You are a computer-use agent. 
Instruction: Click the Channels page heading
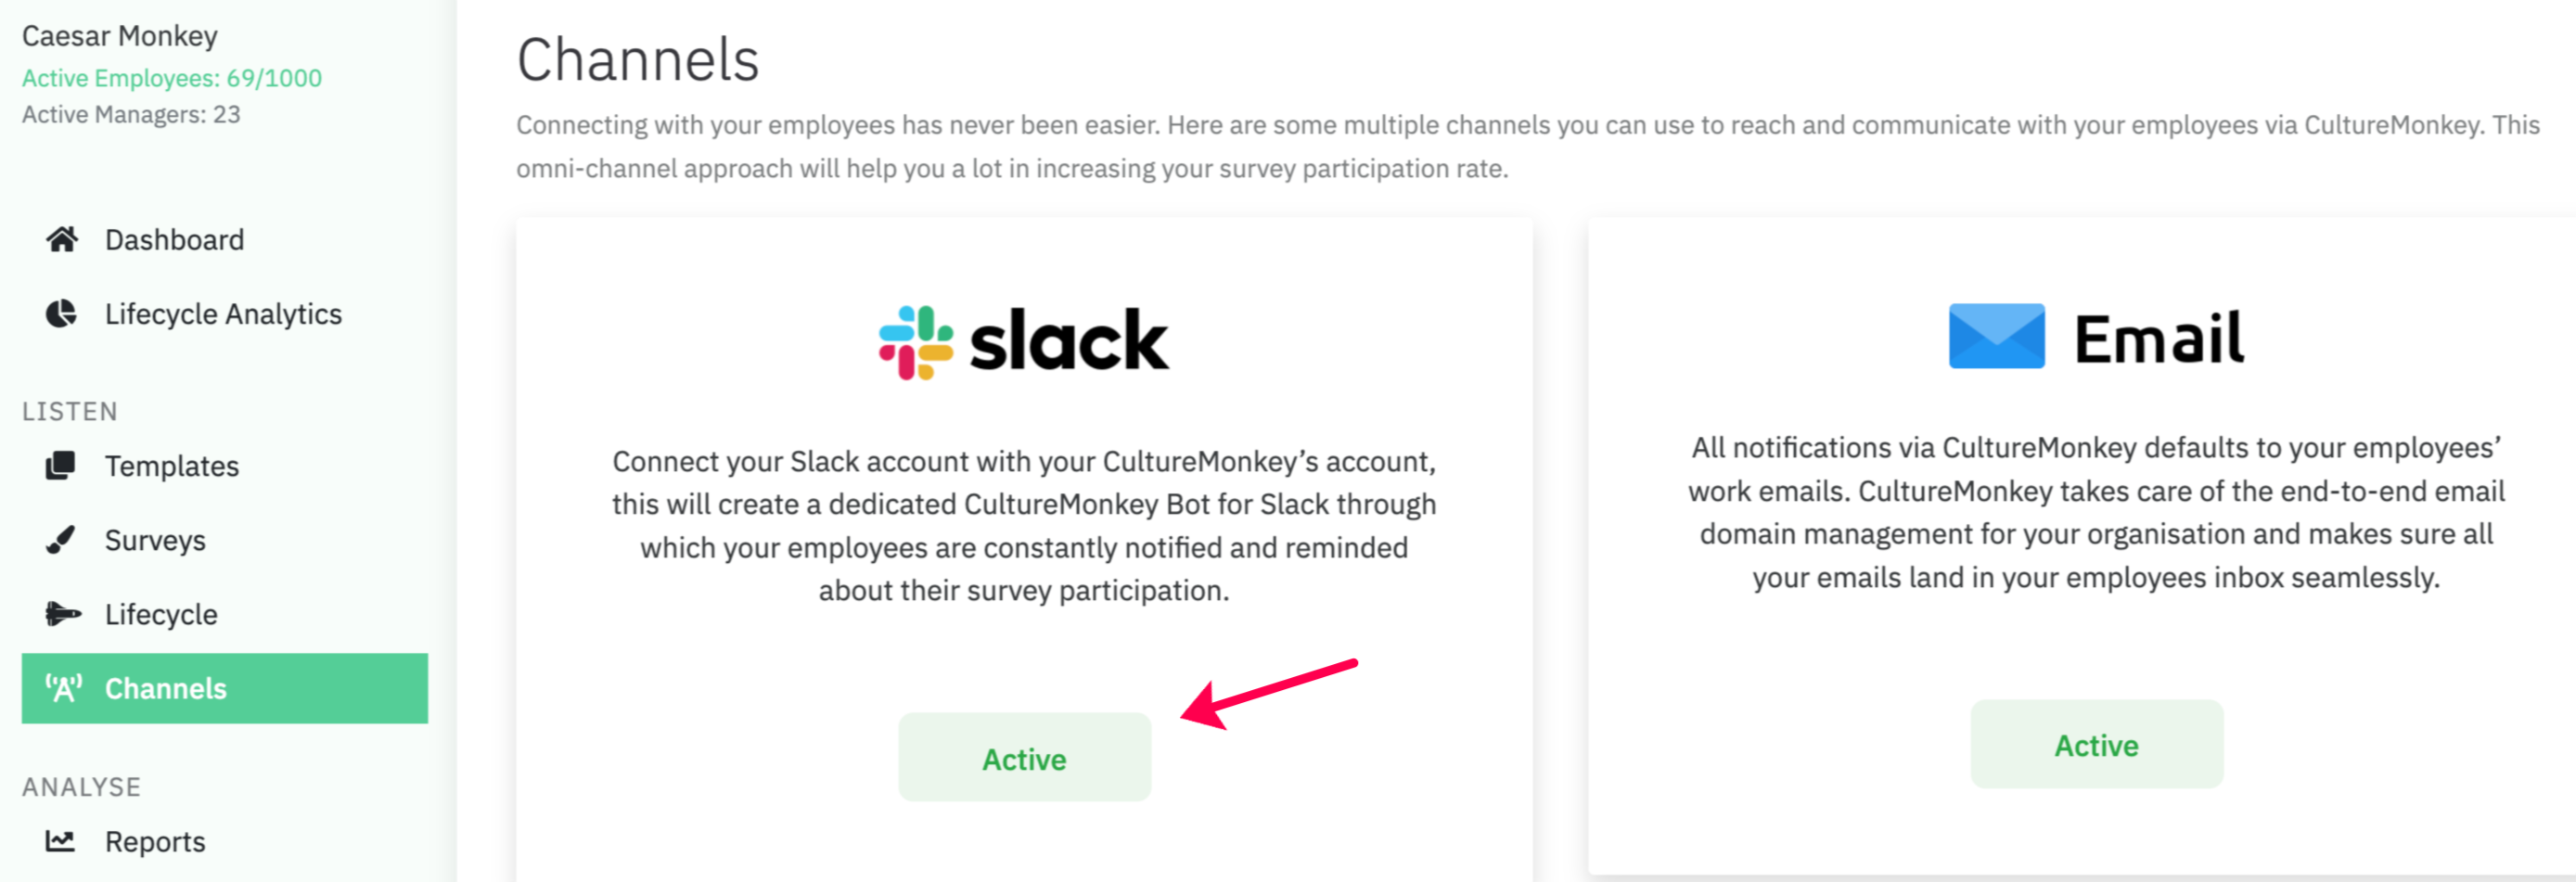pos(638,60)
